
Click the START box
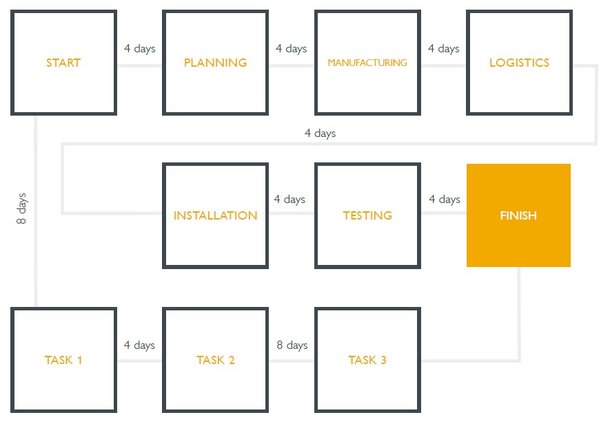pos(63,63)
